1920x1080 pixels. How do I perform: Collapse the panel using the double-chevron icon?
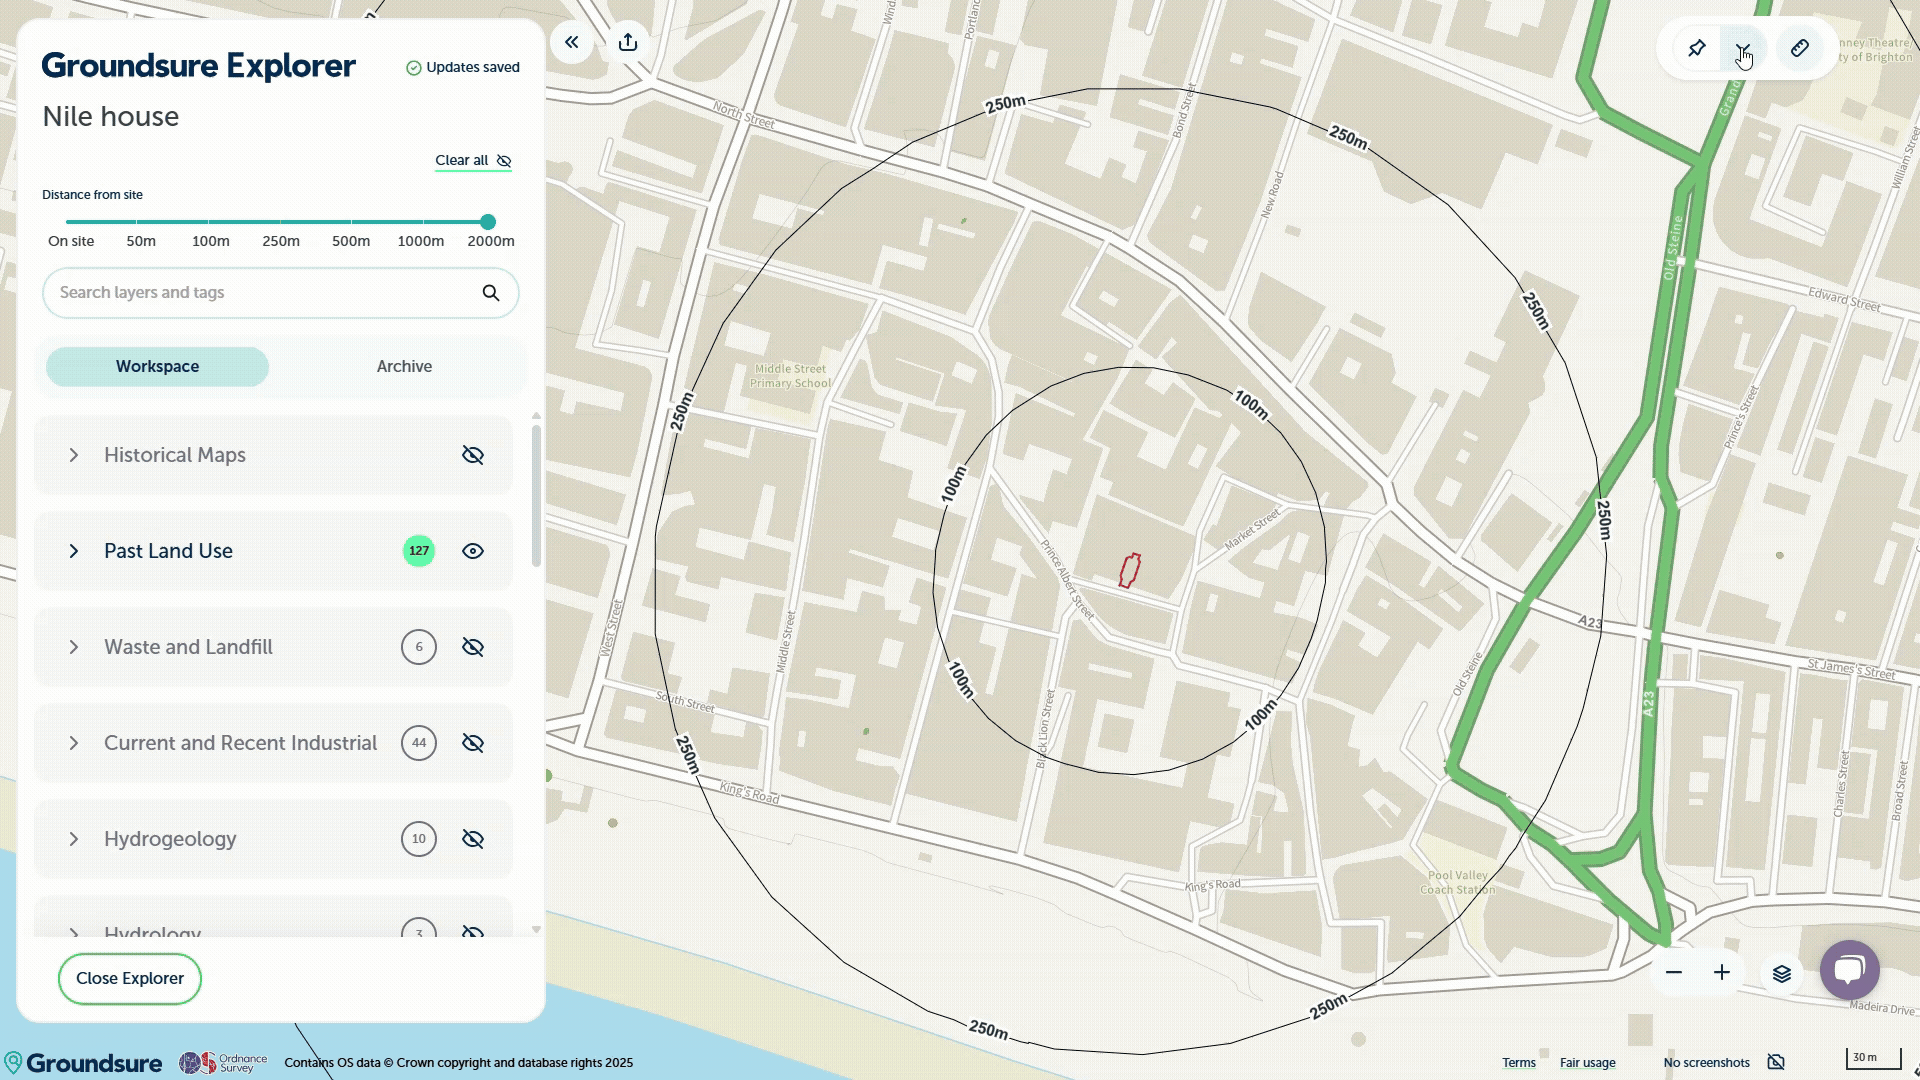(571, 41)
